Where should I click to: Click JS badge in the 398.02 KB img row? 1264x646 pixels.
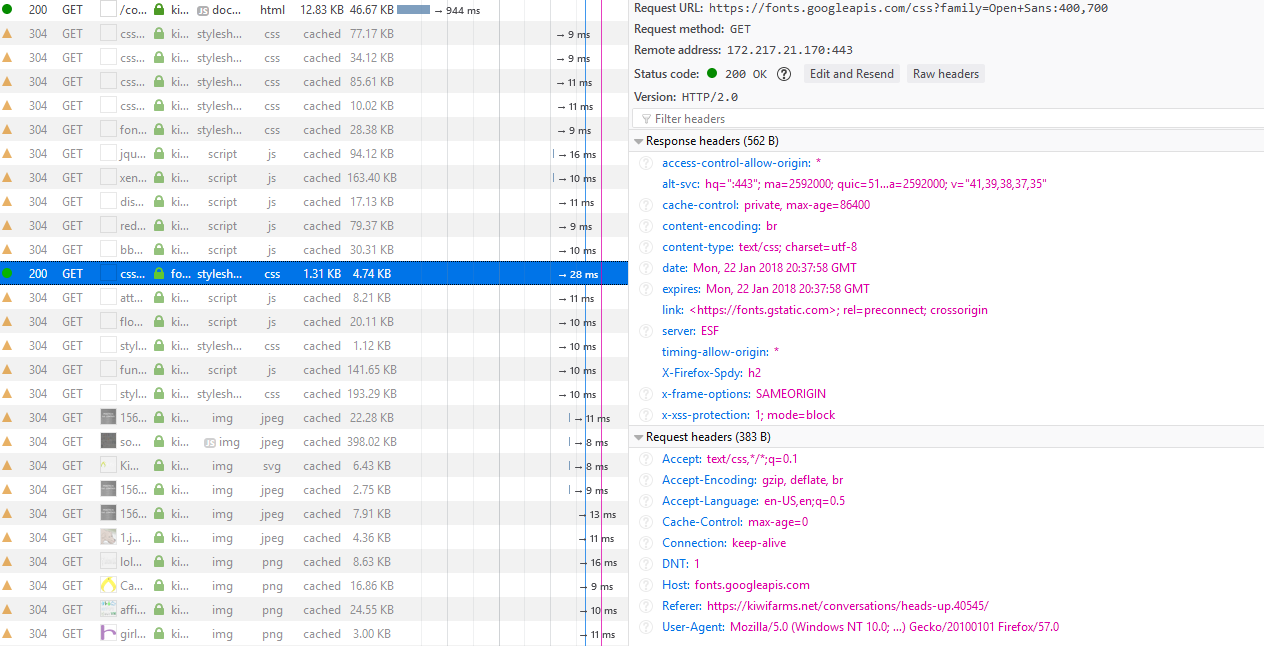pos(210,442)
